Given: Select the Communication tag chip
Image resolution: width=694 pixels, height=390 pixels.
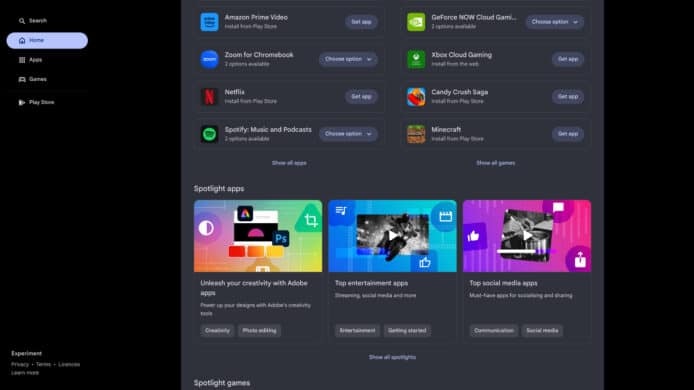Looking at the screenshot, I should tap(494, 331).
